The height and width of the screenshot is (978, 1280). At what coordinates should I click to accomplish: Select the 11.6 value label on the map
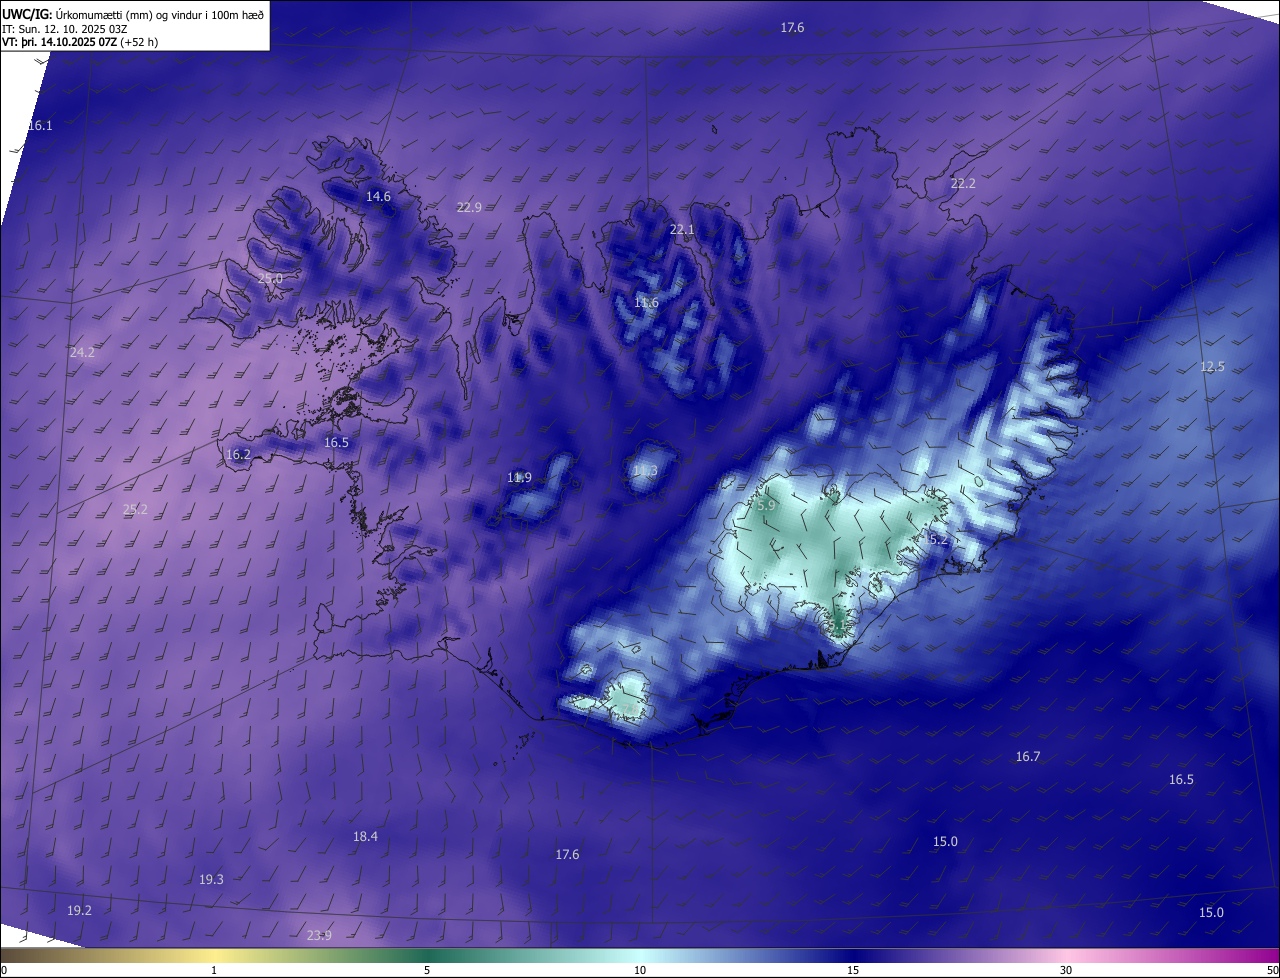click(647, 303)
